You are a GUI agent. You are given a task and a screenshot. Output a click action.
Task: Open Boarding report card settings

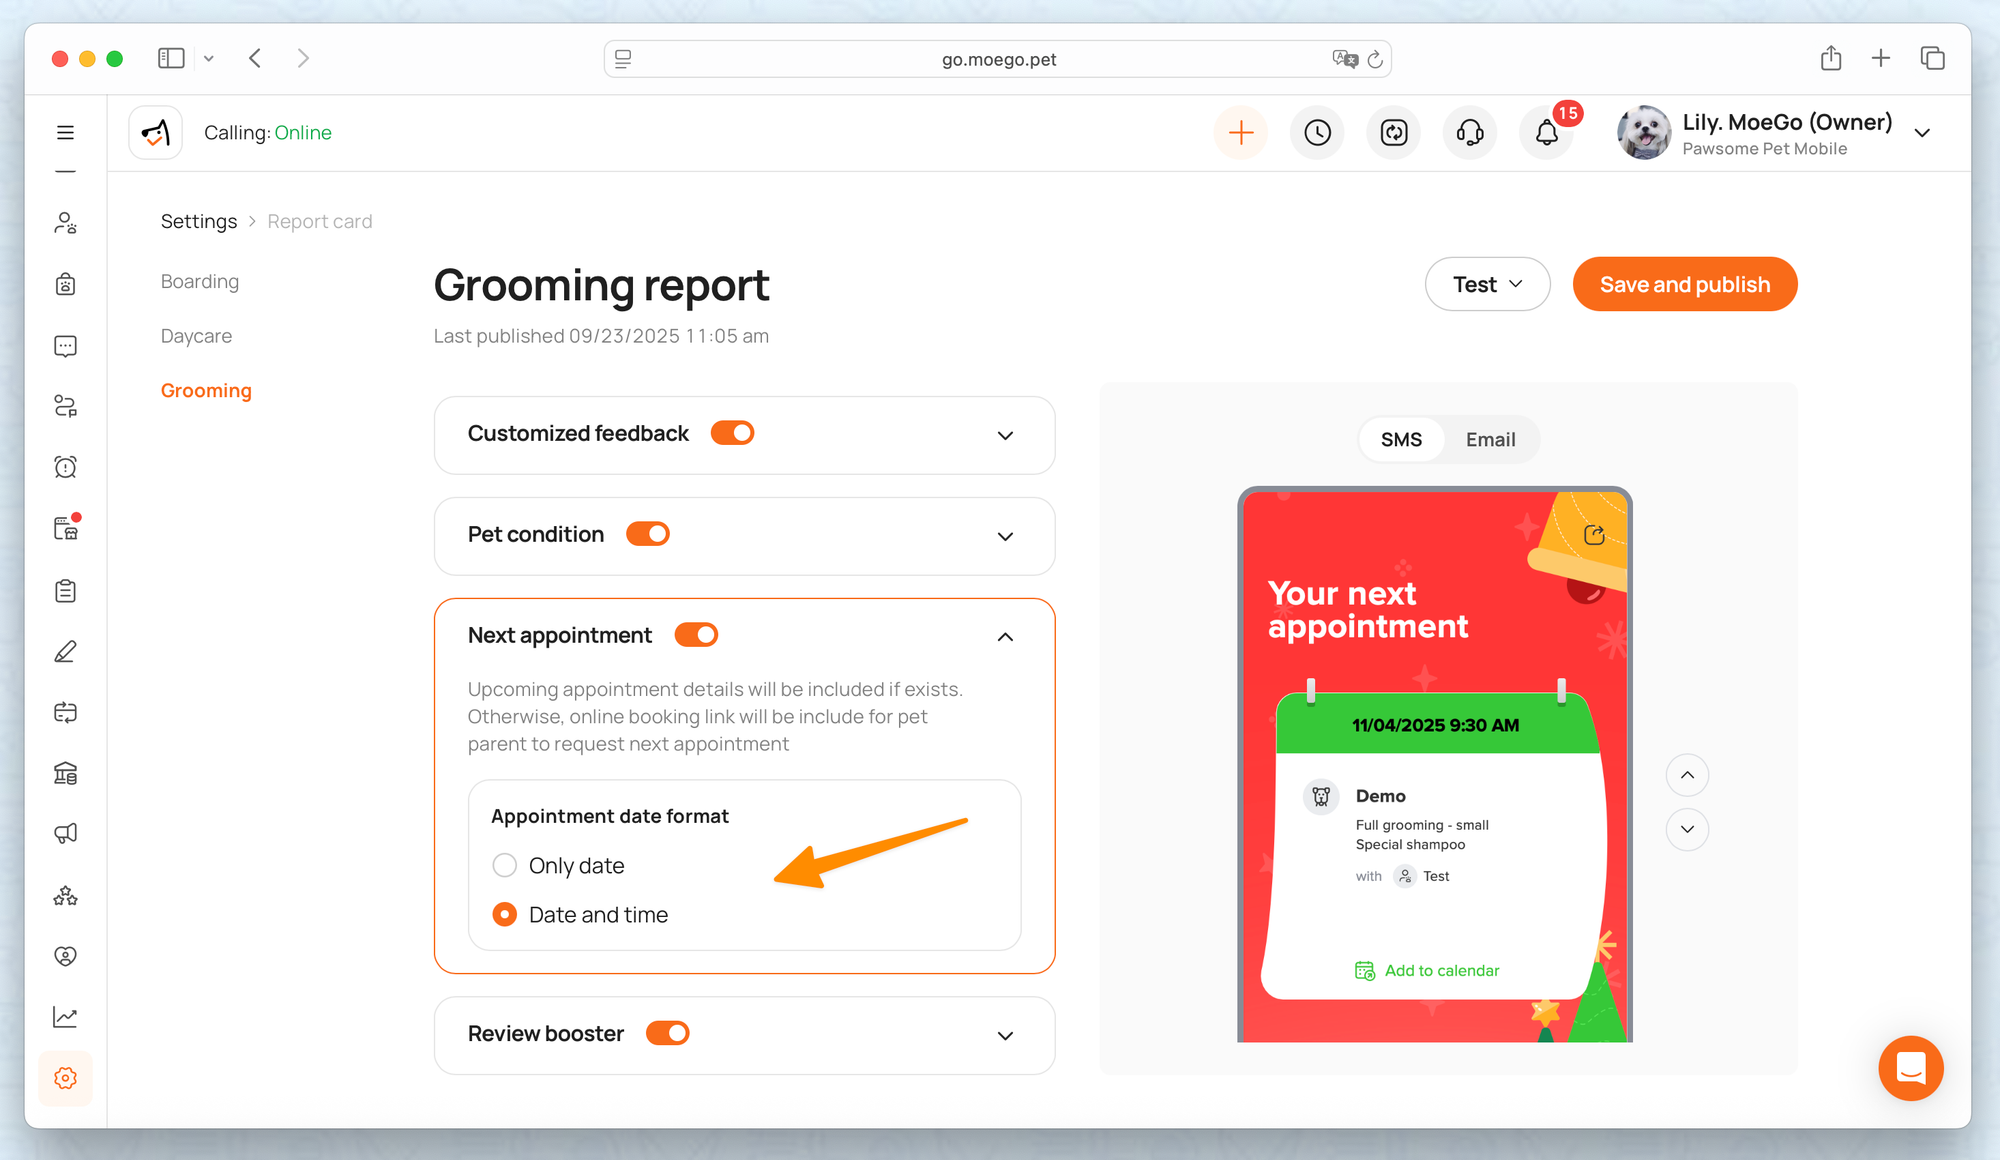point(200,282)
